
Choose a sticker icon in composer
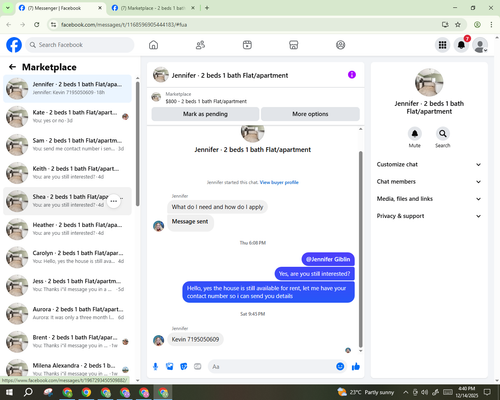tap(184, 367)
